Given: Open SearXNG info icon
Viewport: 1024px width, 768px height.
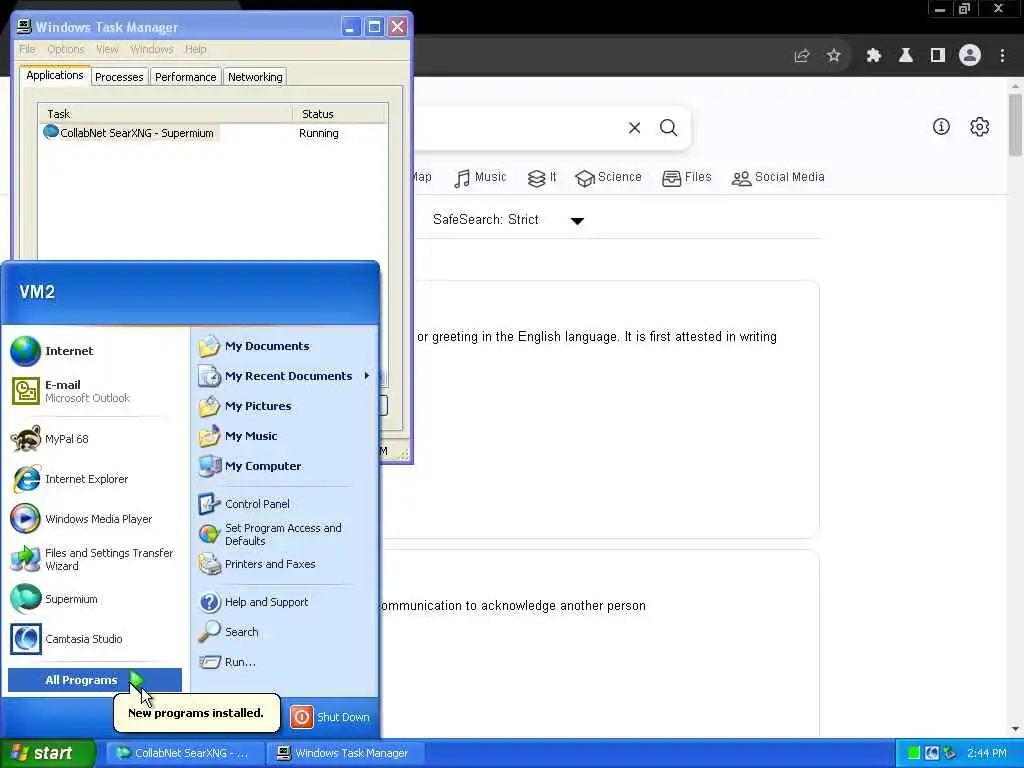Looking at the screenshot, I should pos(941,127).
